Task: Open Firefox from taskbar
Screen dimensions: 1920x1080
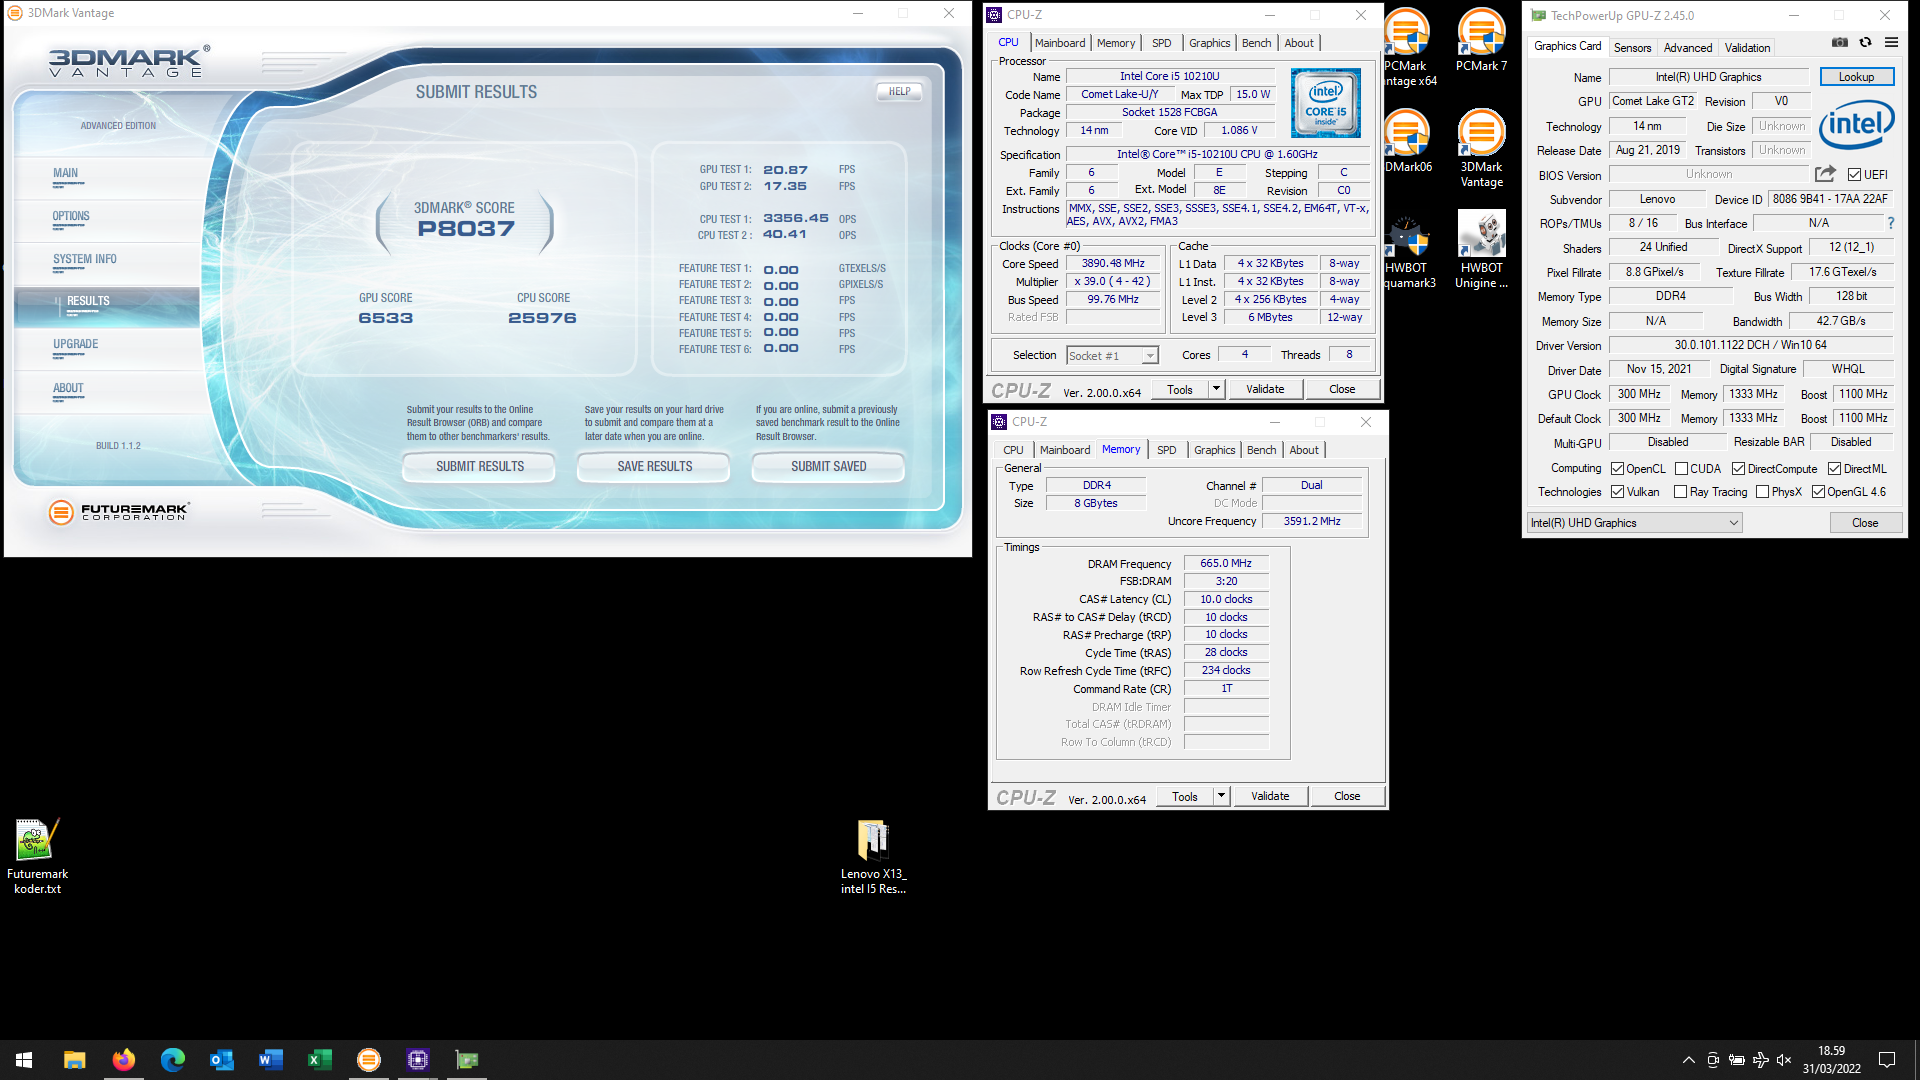Action: (123, 1060)
